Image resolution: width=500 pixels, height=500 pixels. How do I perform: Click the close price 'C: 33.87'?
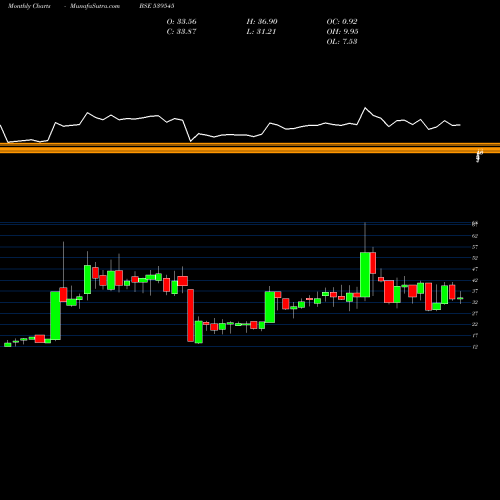point(181,32)
